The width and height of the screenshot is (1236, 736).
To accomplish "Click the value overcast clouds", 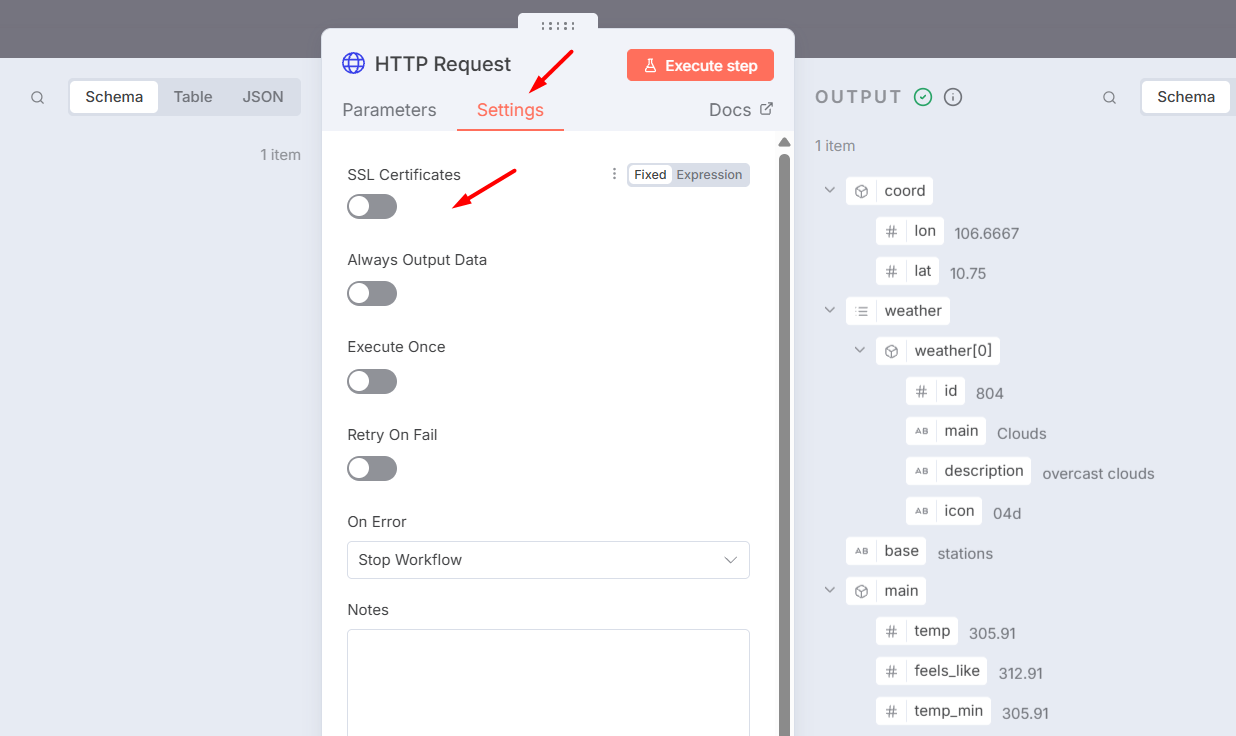I will pyautogui.click(x=1098, y=474).
